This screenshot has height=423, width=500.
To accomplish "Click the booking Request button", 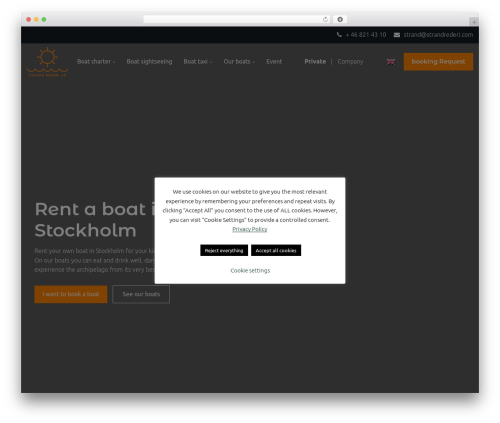I will 438,62.
